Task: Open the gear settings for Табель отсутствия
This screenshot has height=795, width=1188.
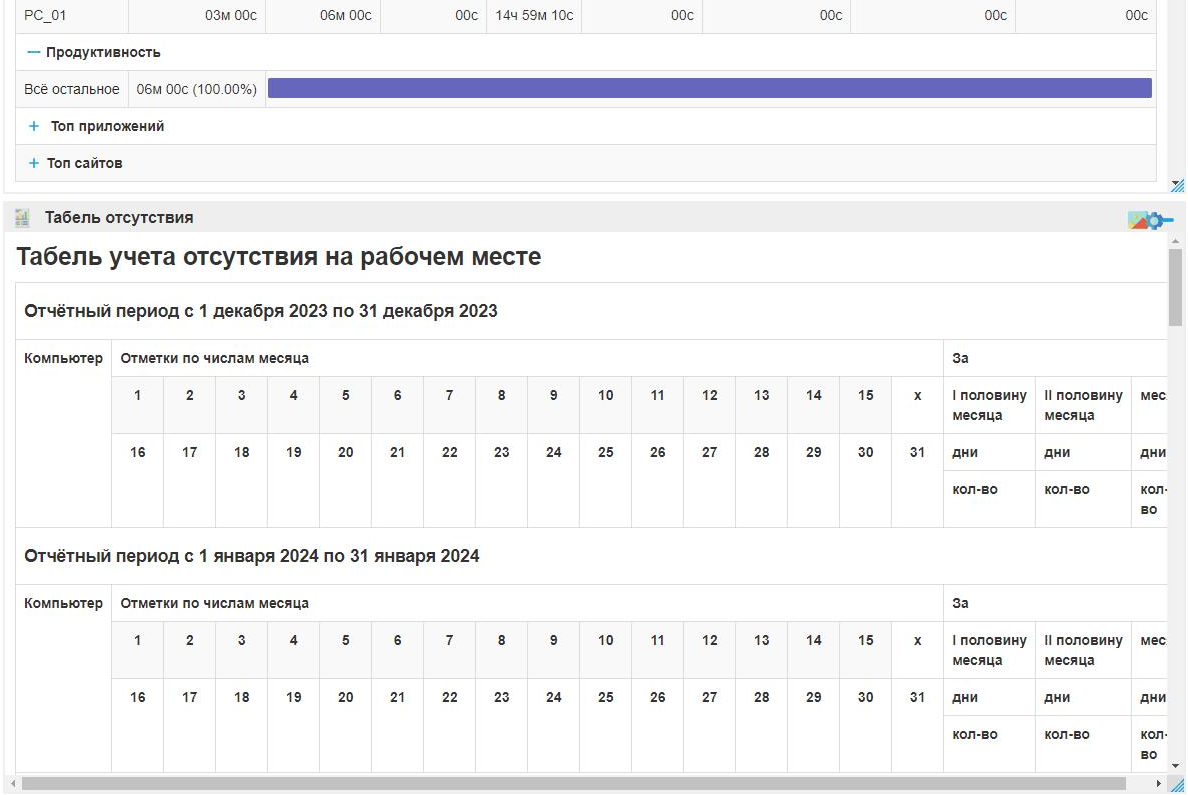Action: pyautogui.click(x=1154, y=220)
